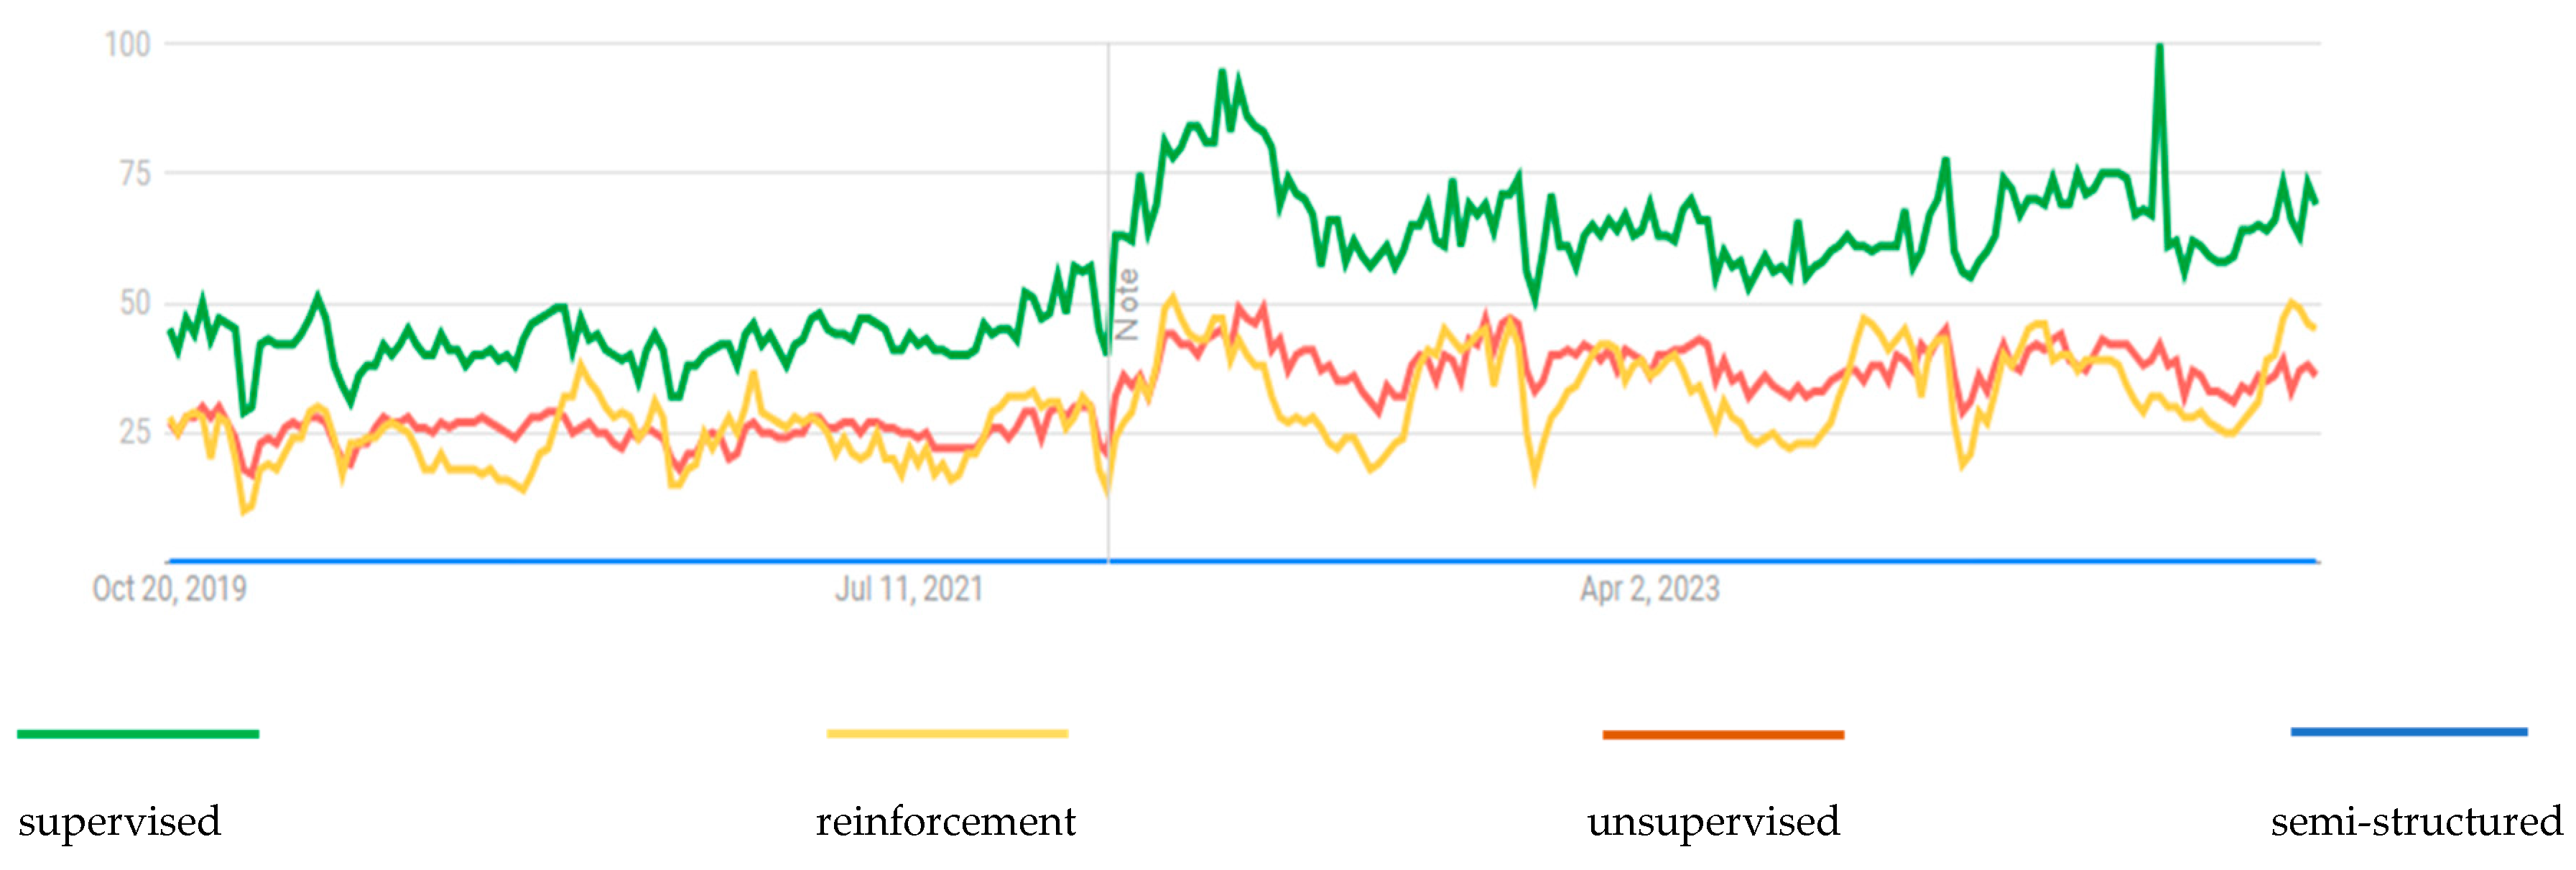2576x870 pixels.
Task: Open the 'Note' annotation on the chart
Action: coord(1127,305)
